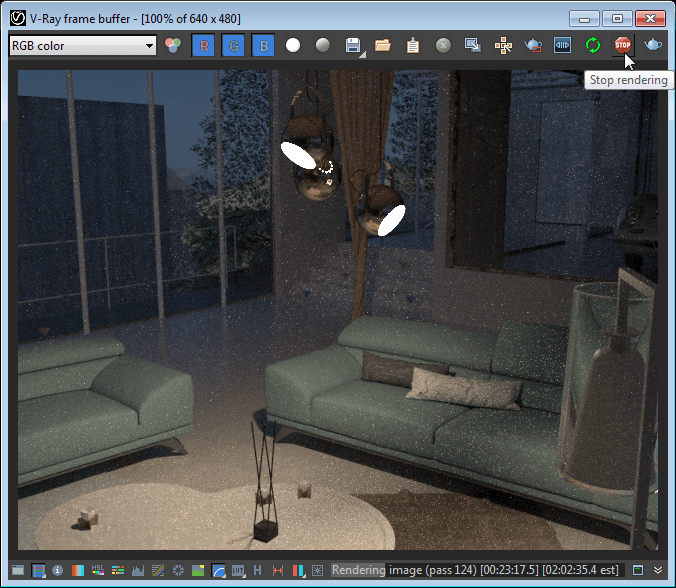The width and height of the screenshot is (676, 588).
Task: Toggle the green channel G button
Action: tap(234, 45)
